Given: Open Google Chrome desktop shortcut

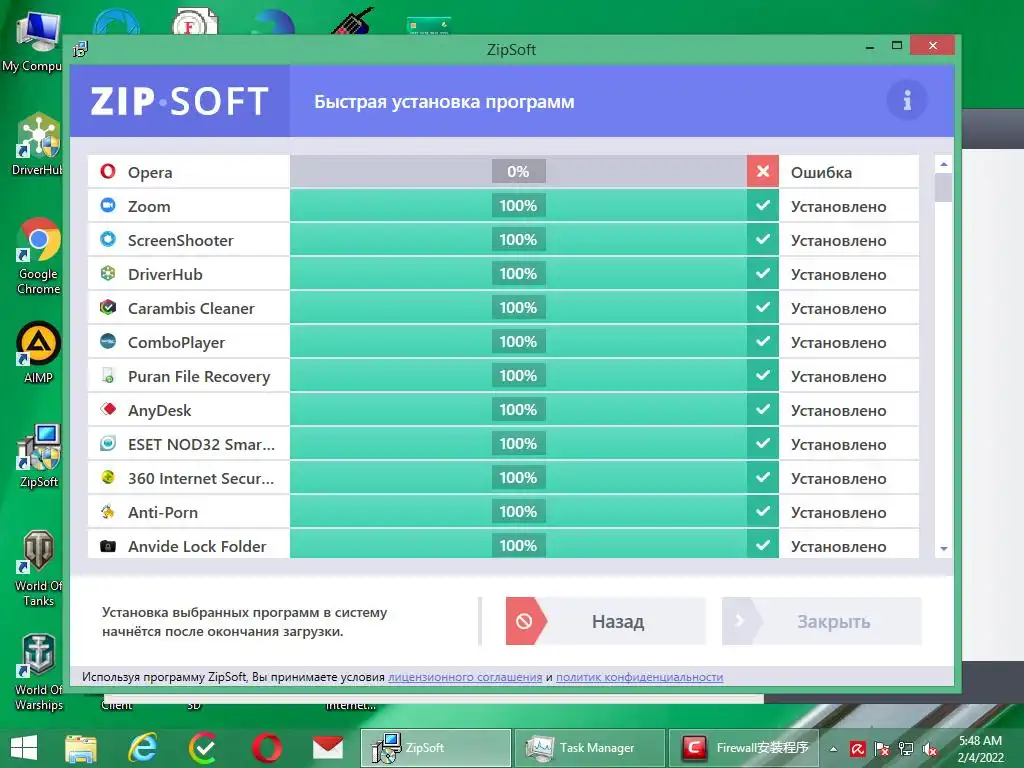Looking at the screenshot, I should [x=39, y=256].
